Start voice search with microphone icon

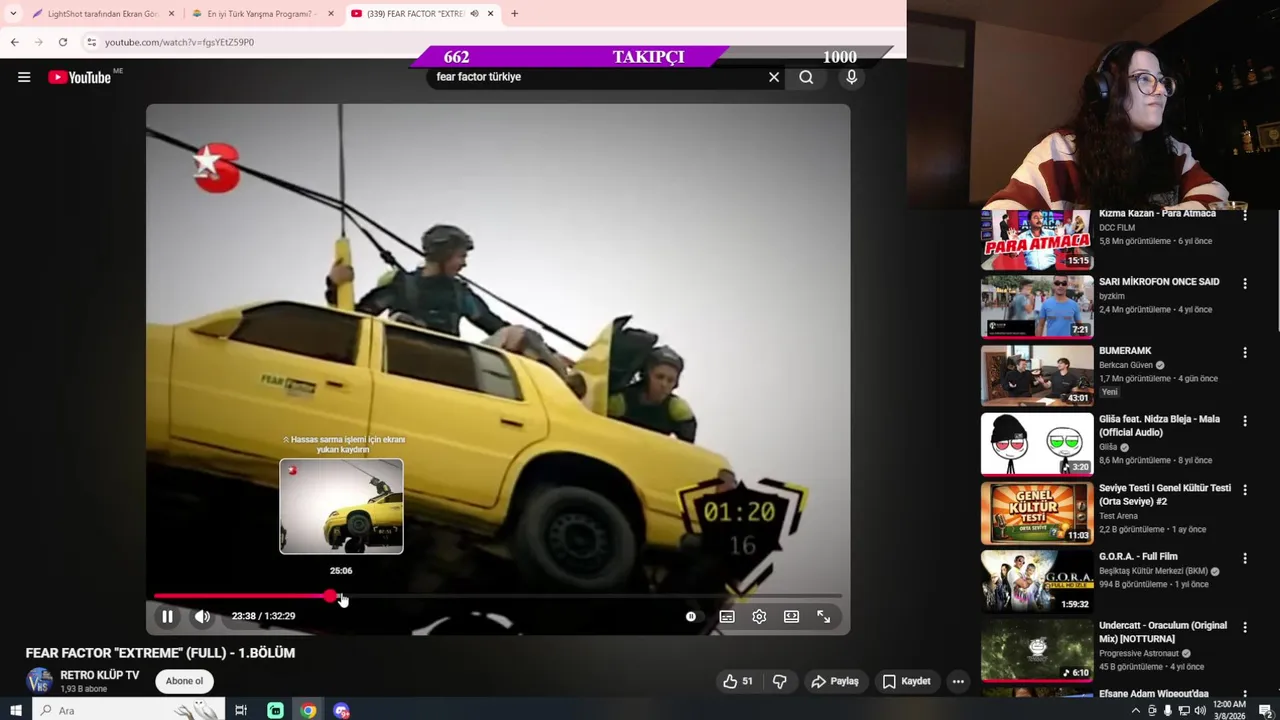click(x=852, y=77)
